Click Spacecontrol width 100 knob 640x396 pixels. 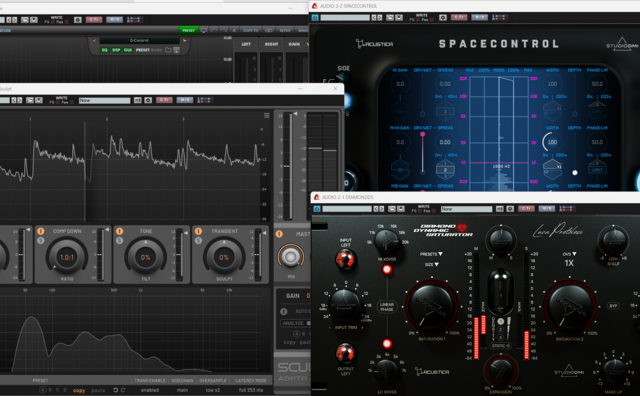pos(552,142)
